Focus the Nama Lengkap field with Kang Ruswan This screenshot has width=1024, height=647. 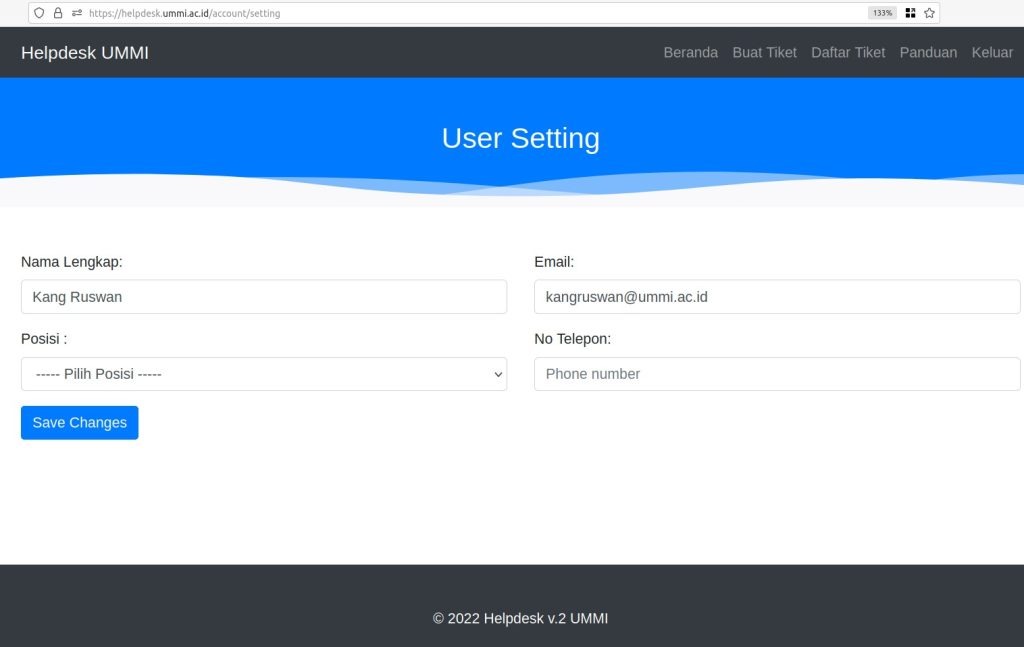point(264,297)
